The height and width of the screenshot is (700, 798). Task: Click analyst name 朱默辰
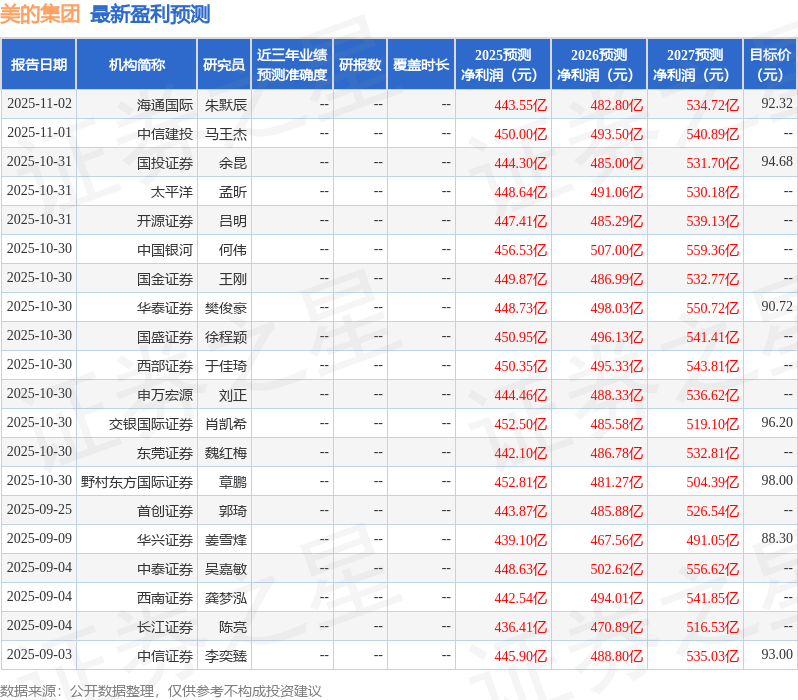click(226, 105)
